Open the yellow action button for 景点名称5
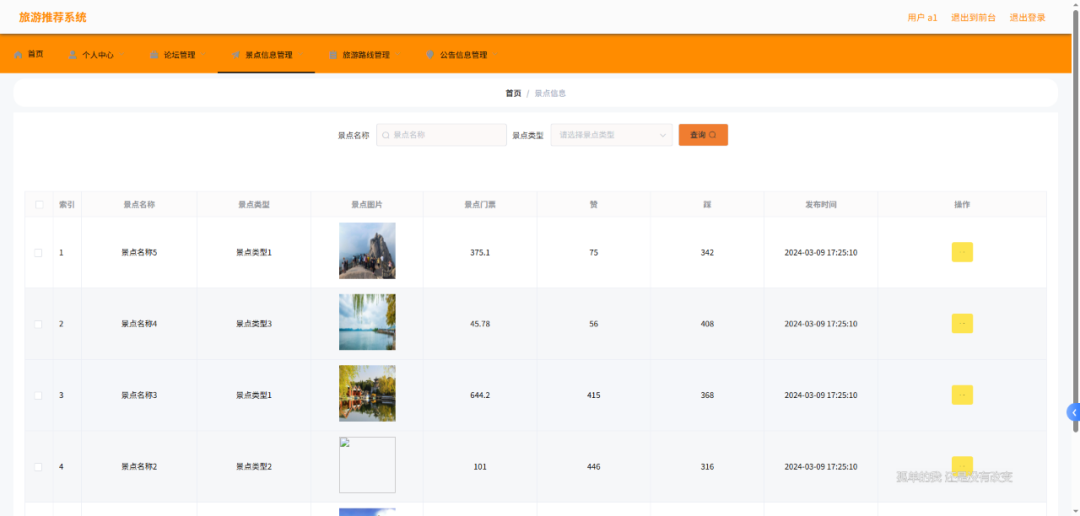The image size is (1080, 516). [962, 252]
